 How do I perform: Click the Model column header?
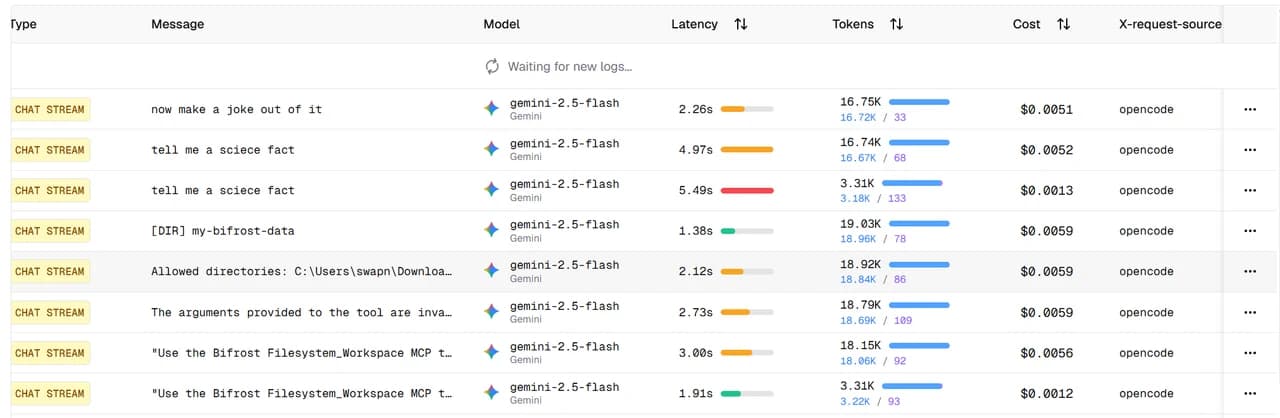pyautogui.click(x=501, y=24)
